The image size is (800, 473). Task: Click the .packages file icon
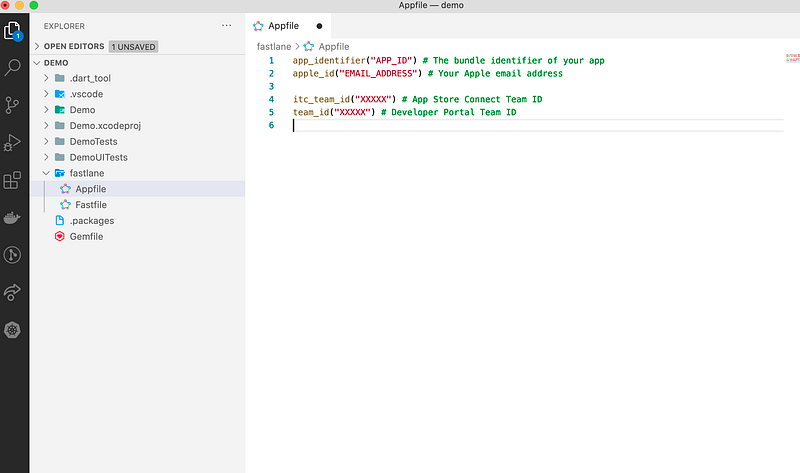click(60, 220)
